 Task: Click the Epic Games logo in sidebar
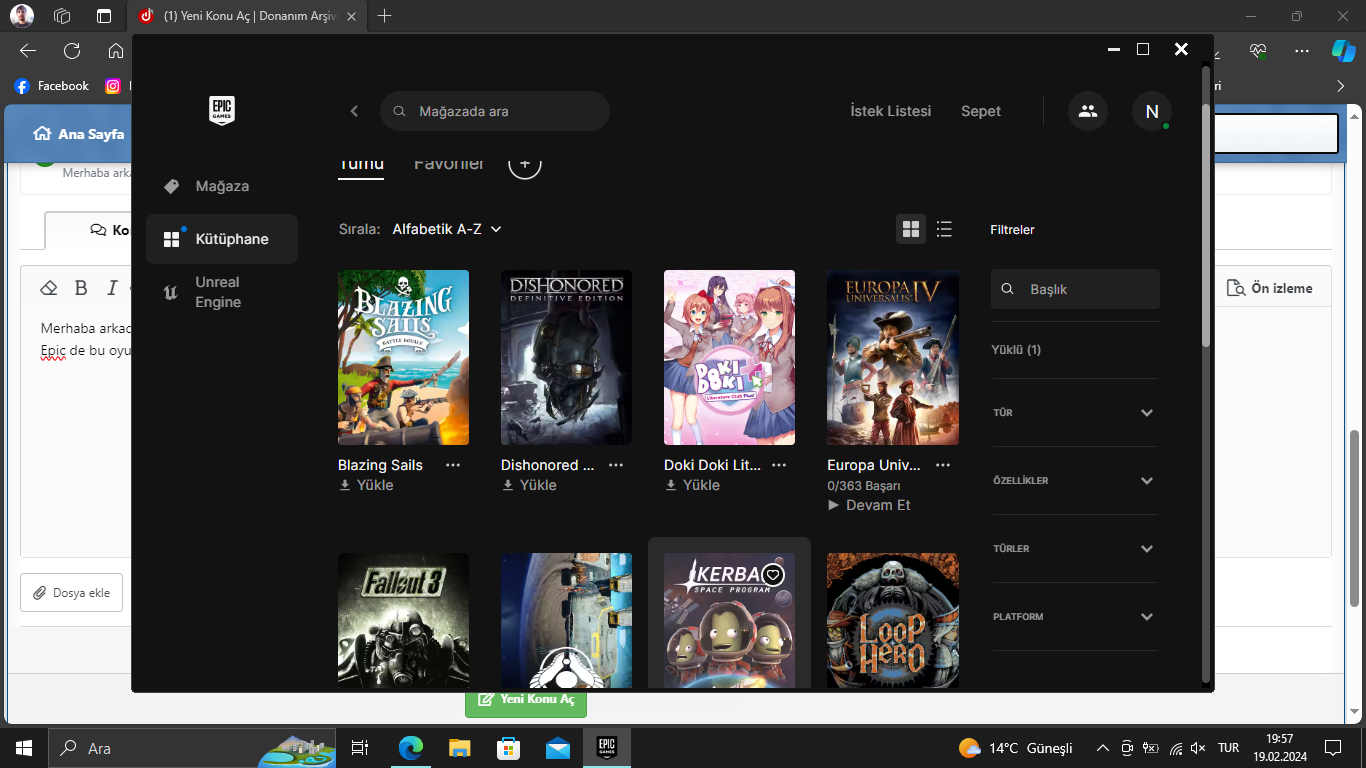222,111
